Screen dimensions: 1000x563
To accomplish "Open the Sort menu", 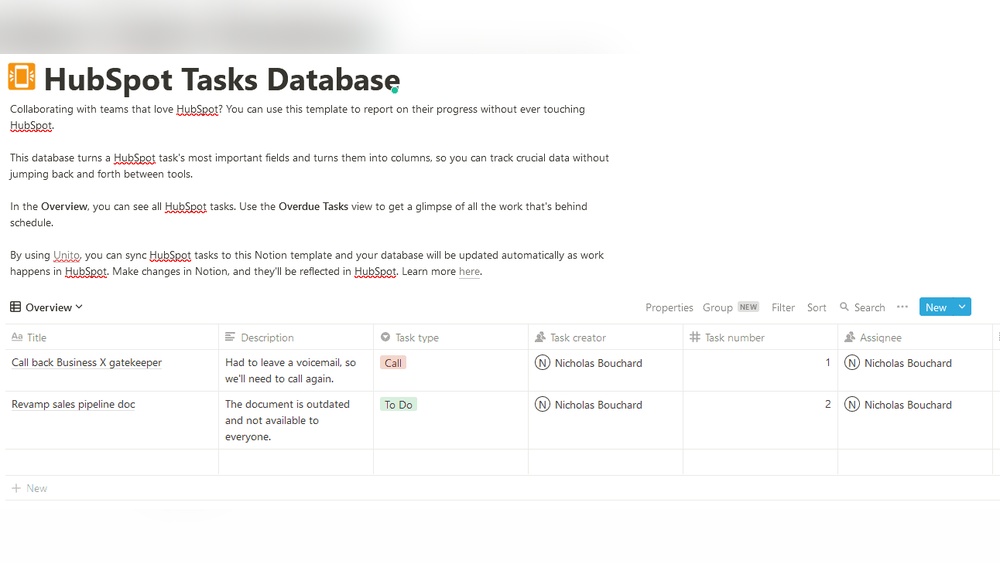I will tap(816, 307).
